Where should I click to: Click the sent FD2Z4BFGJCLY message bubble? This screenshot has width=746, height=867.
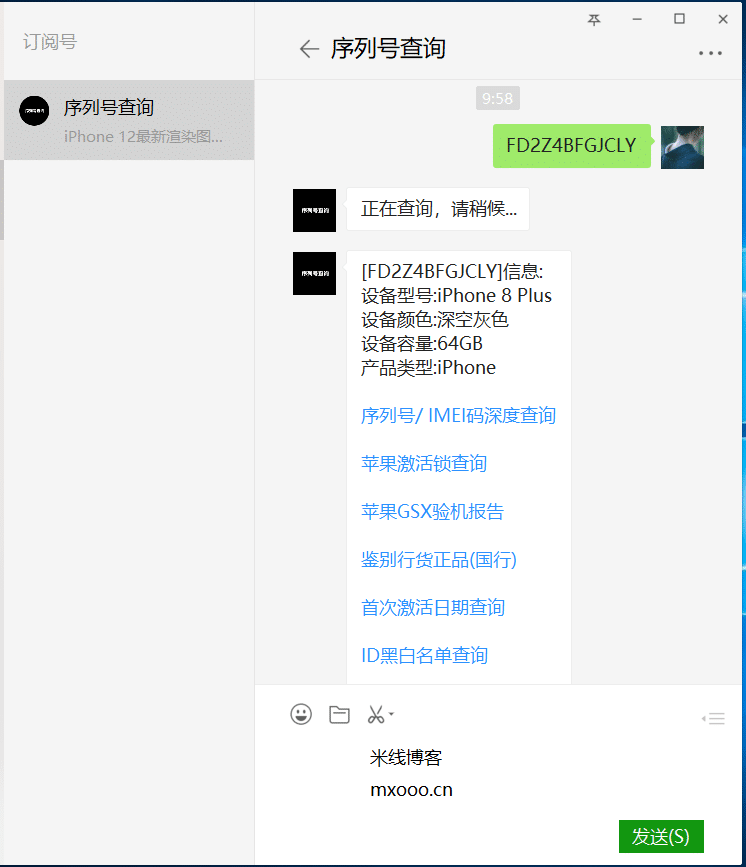(x=571, y=146)
